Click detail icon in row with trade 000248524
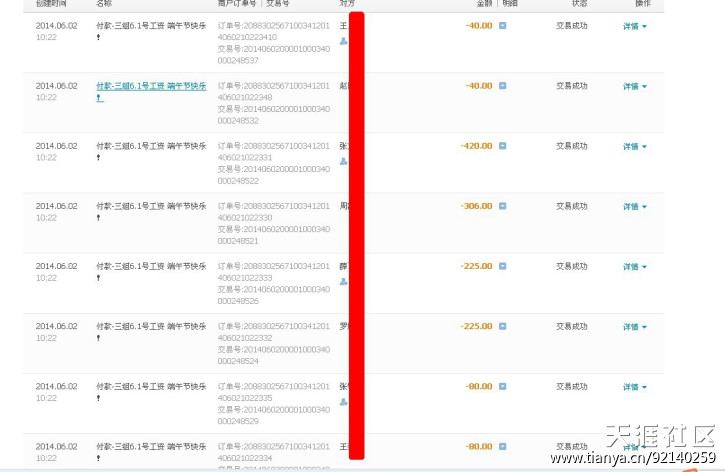Screen dimensions: 725x472 [x=503, y=326]
